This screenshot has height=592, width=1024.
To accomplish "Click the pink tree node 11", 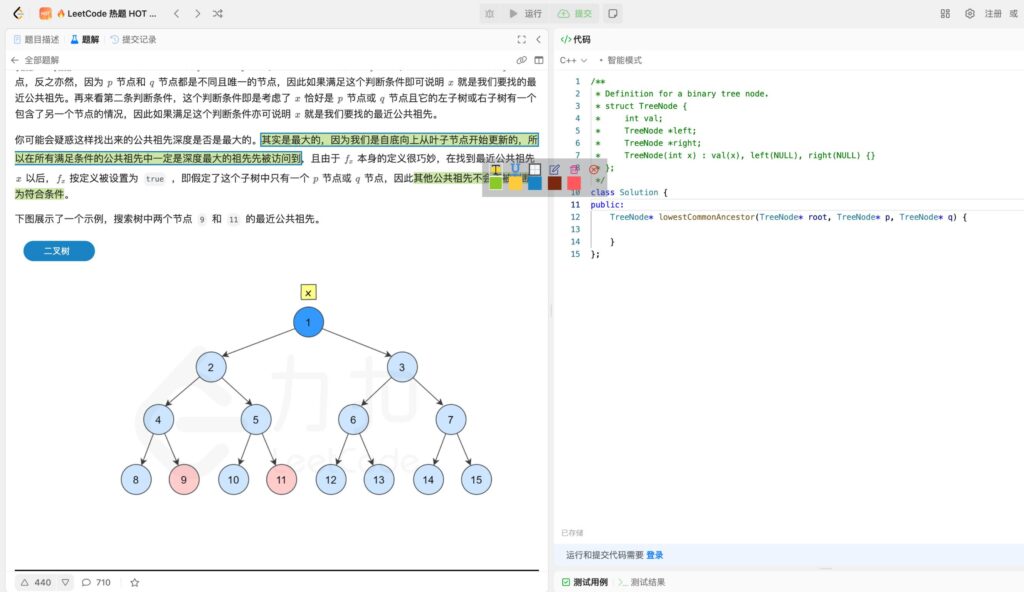I will [281, 480].
